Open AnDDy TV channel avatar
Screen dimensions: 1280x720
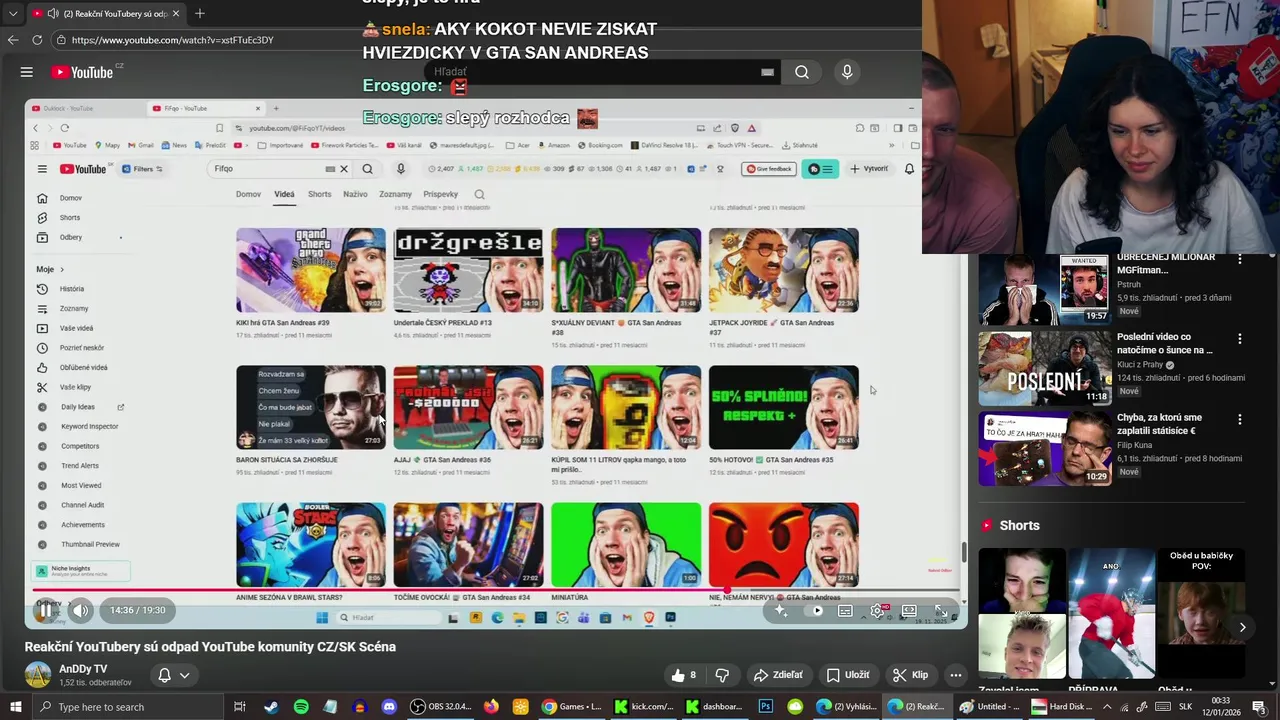click(38, 675)
